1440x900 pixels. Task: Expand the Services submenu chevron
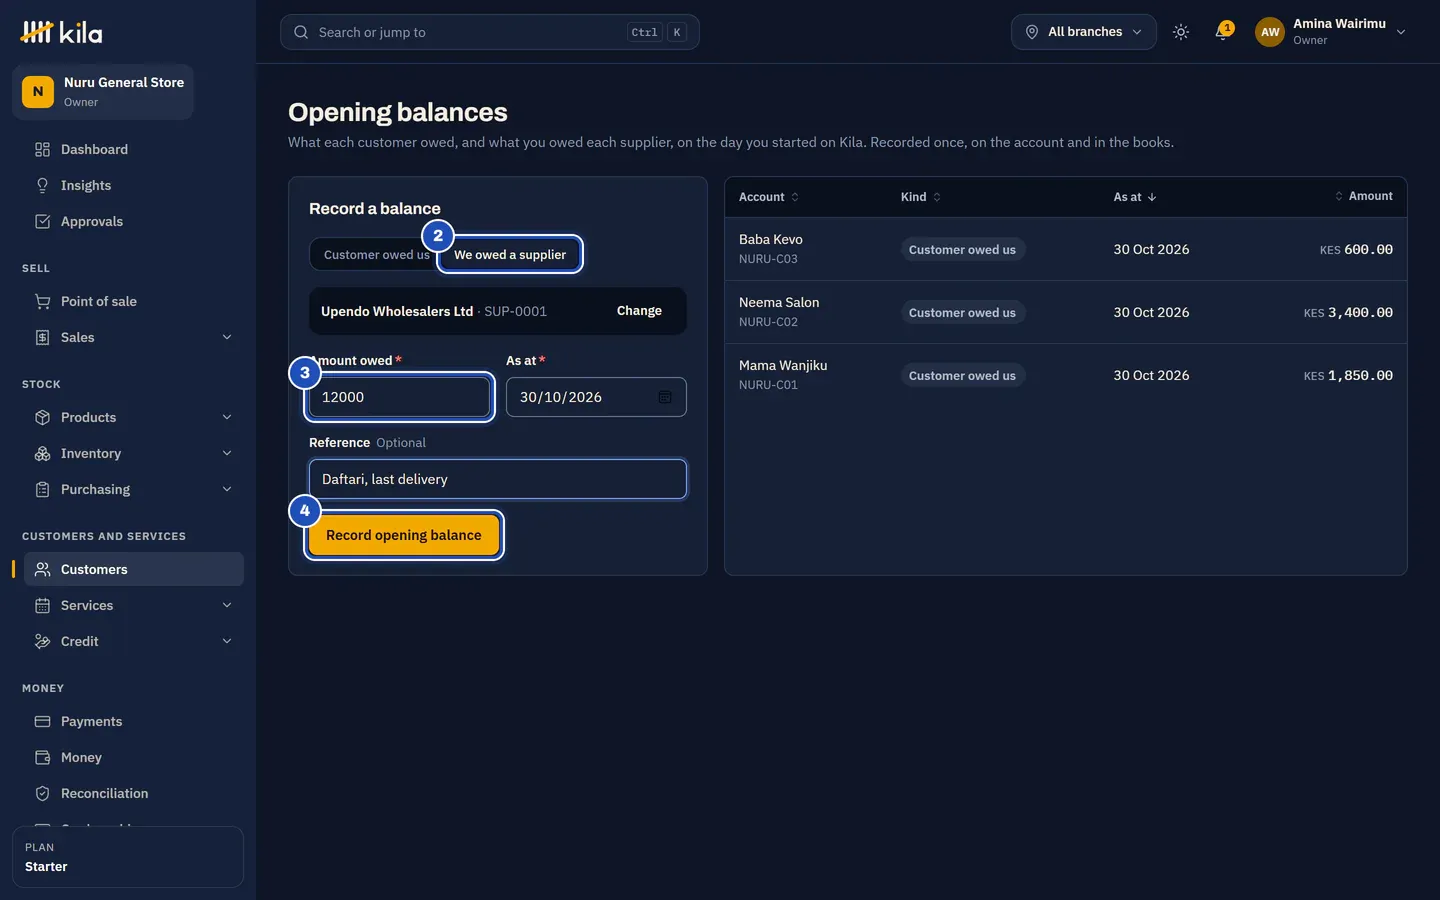[227, 605]
